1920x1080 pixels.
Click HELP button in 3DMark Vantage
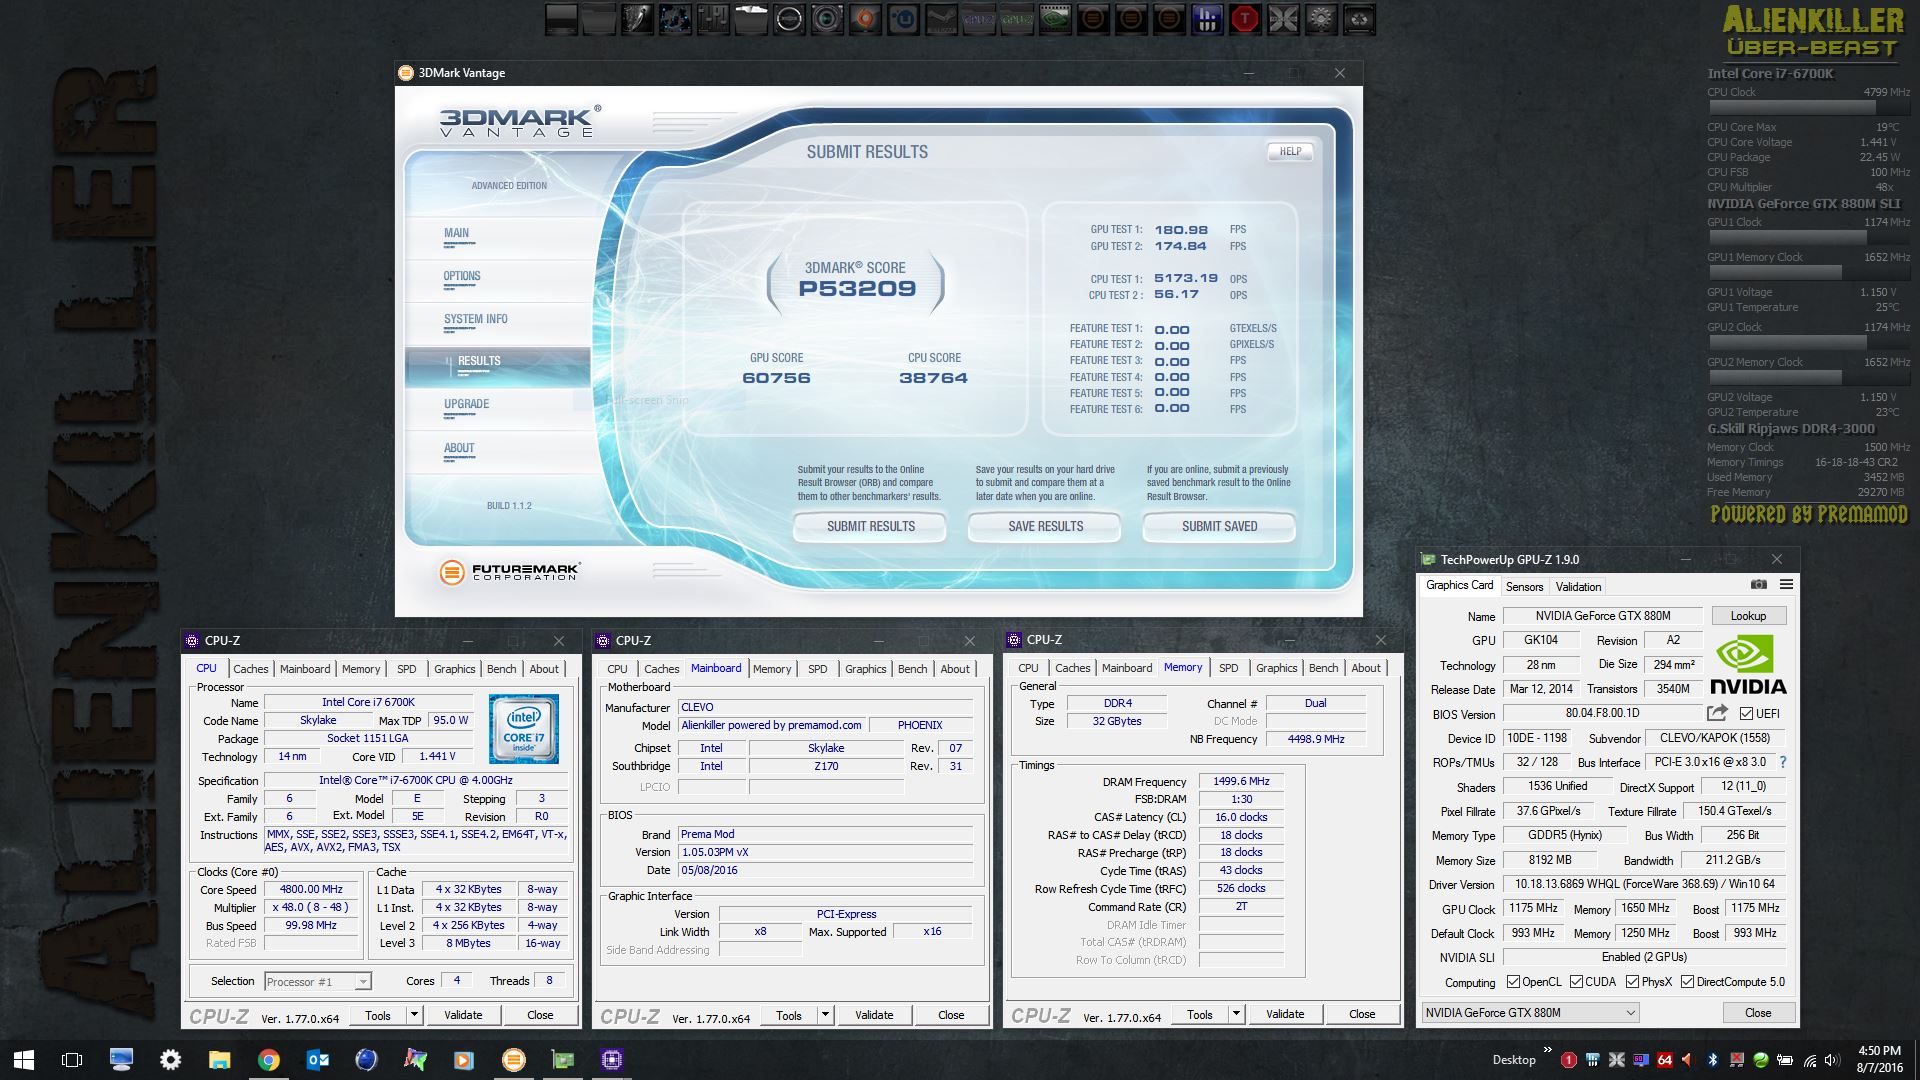(x=1290, y=152)
